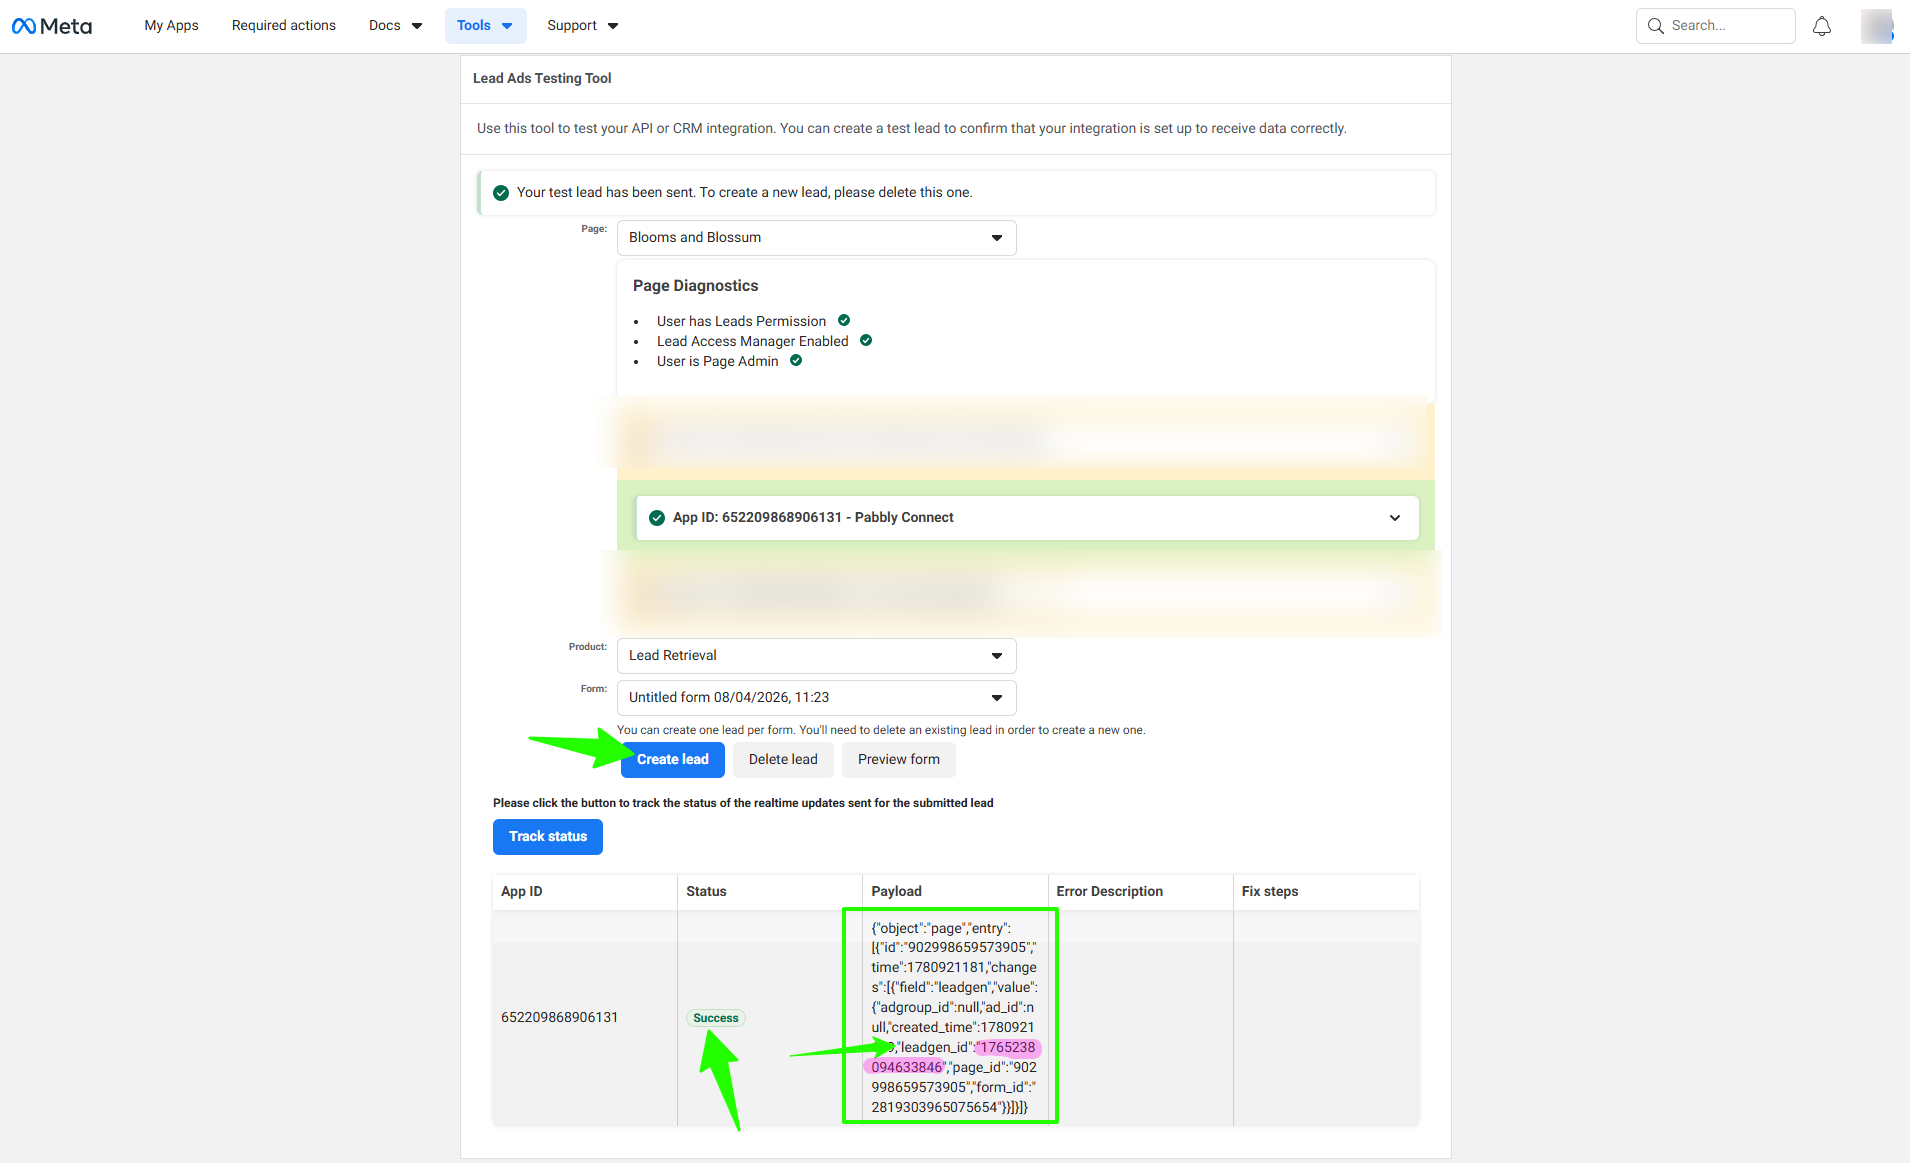The width and height of the screenshot is (1910, 1163).
Task: Click the Success status badge
Action: 716,1018
